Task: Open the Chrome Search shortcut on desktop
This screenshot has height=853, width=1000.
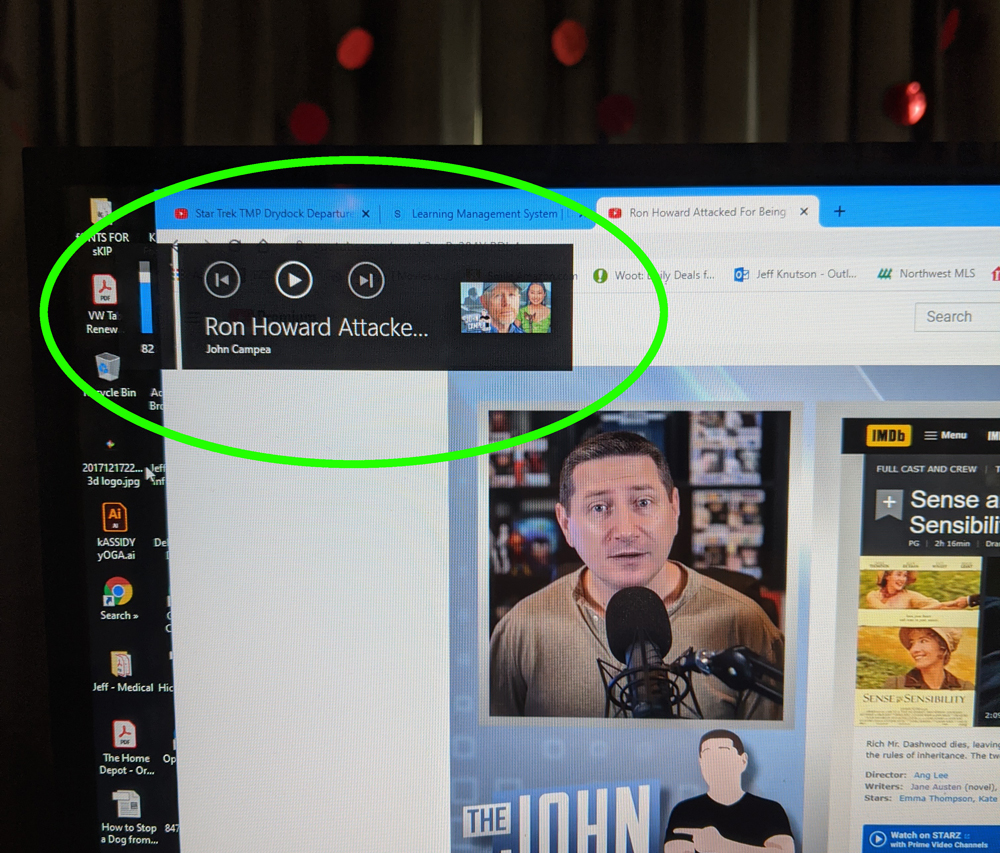Action: click(118, 599)
